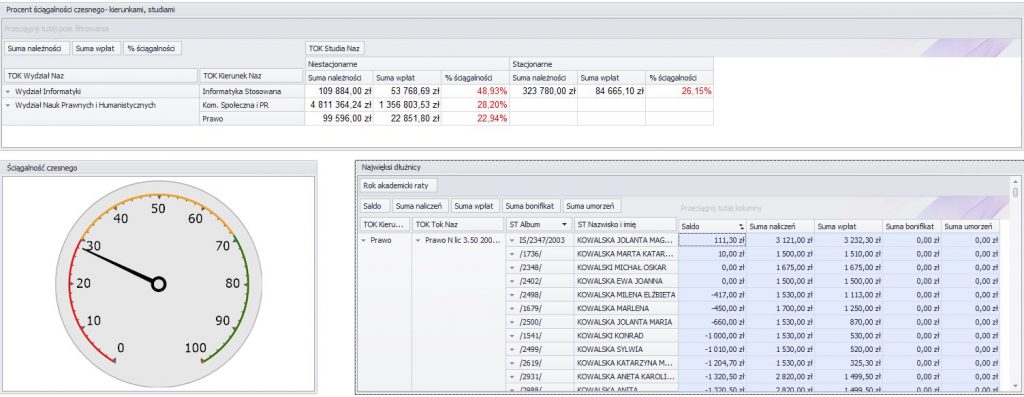Click the -1 204,70 zł saldo cell
This screenshot has width=1024, height=397.
712,363
